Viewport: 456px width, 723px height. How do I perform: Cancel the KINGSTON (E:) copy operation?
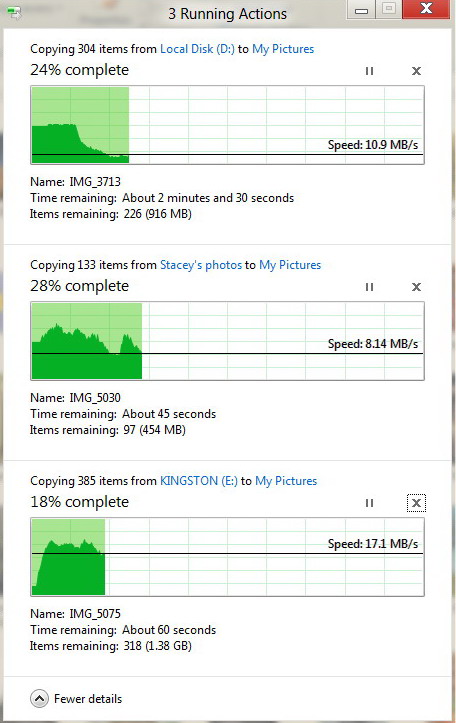[416, 503]
